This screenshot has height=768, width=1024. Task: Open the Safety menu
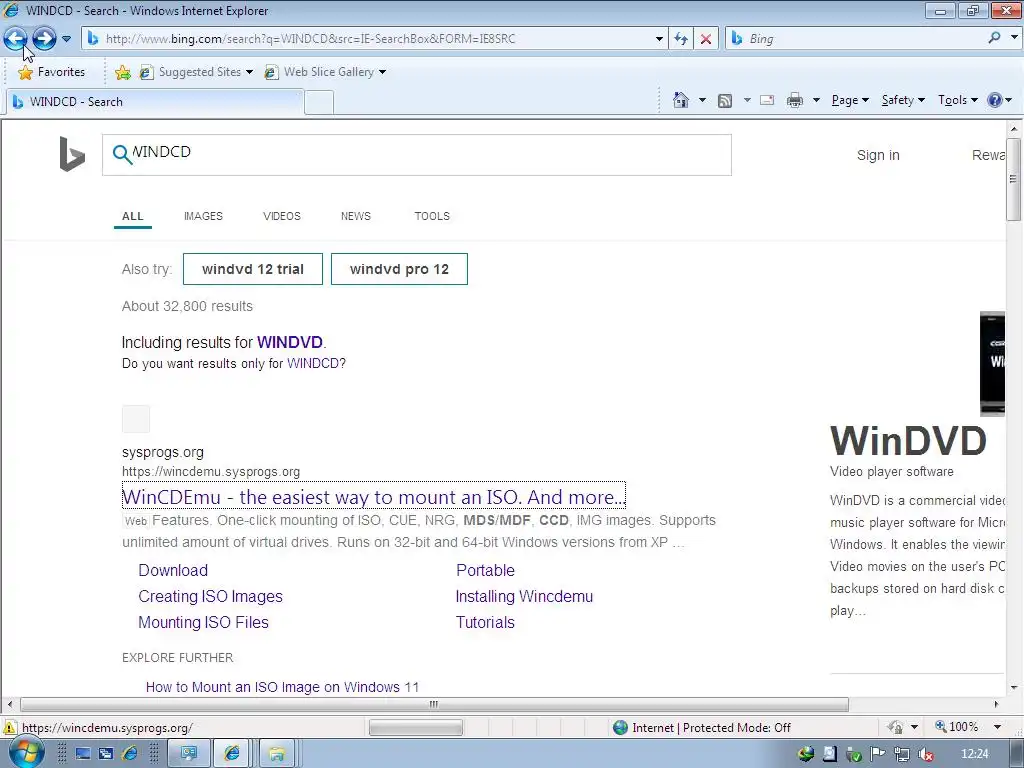[903, 100]
